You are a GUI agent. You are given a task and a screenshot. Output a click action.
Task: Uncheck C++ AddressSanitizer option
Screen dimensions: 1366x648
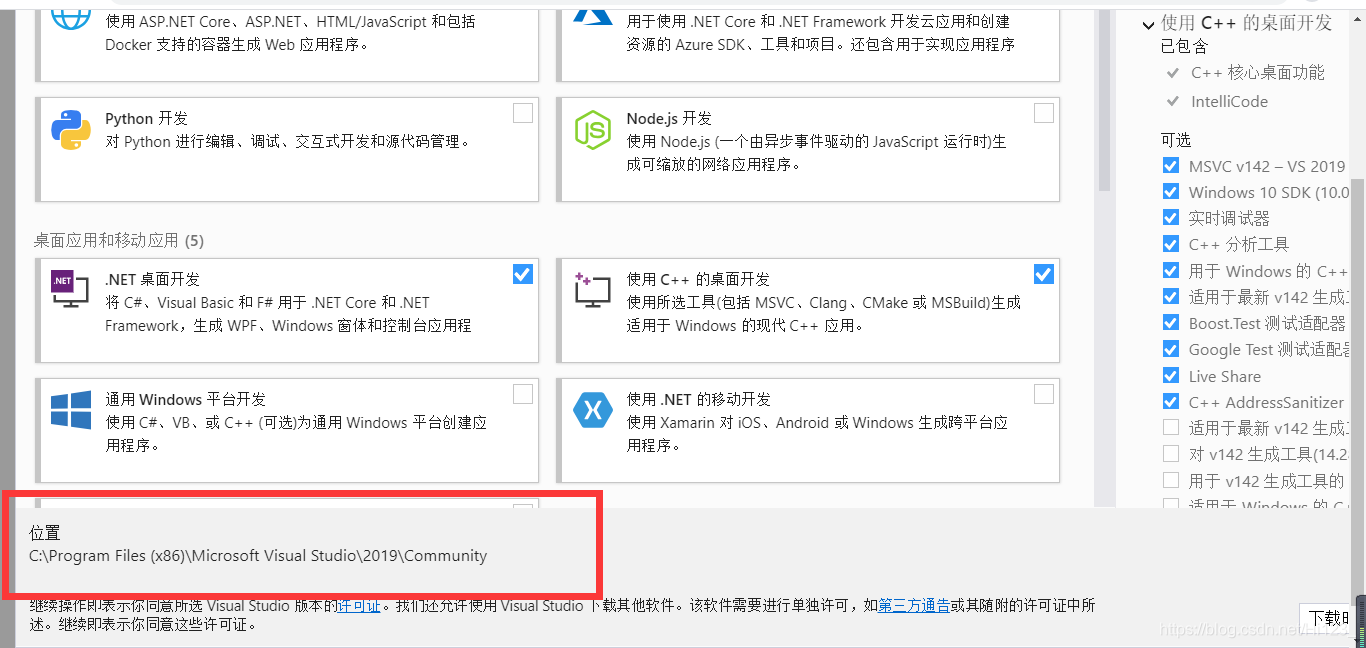(x=1171, y=402)
